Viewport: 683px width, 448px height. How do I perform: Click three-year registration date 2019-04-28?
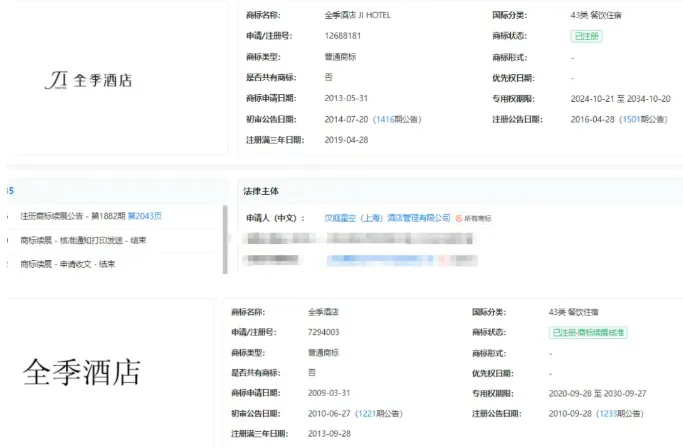click(346, 140)
